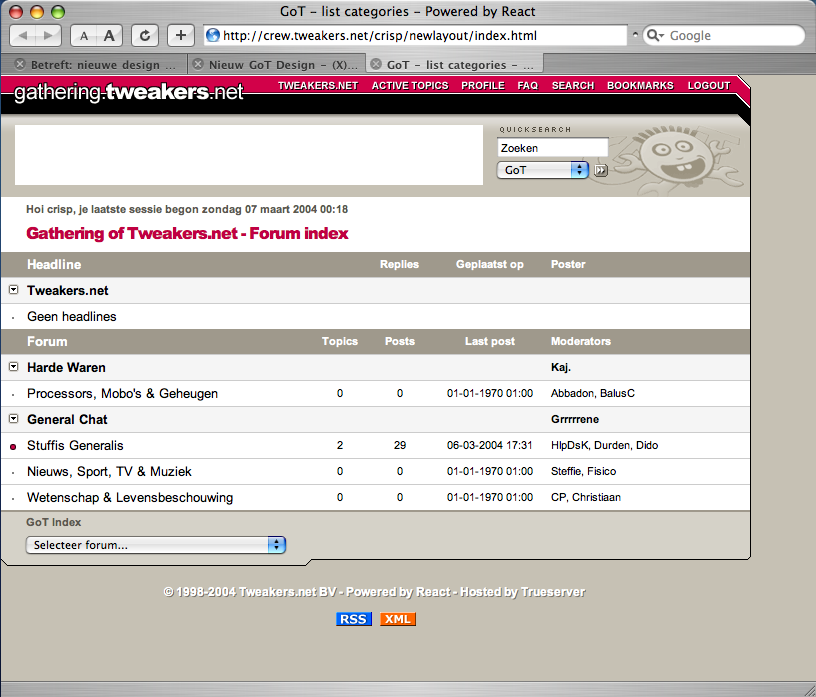Open the orange XML feed badge
The width and height of the screenshot is (816, 697).
click(398, 619)
